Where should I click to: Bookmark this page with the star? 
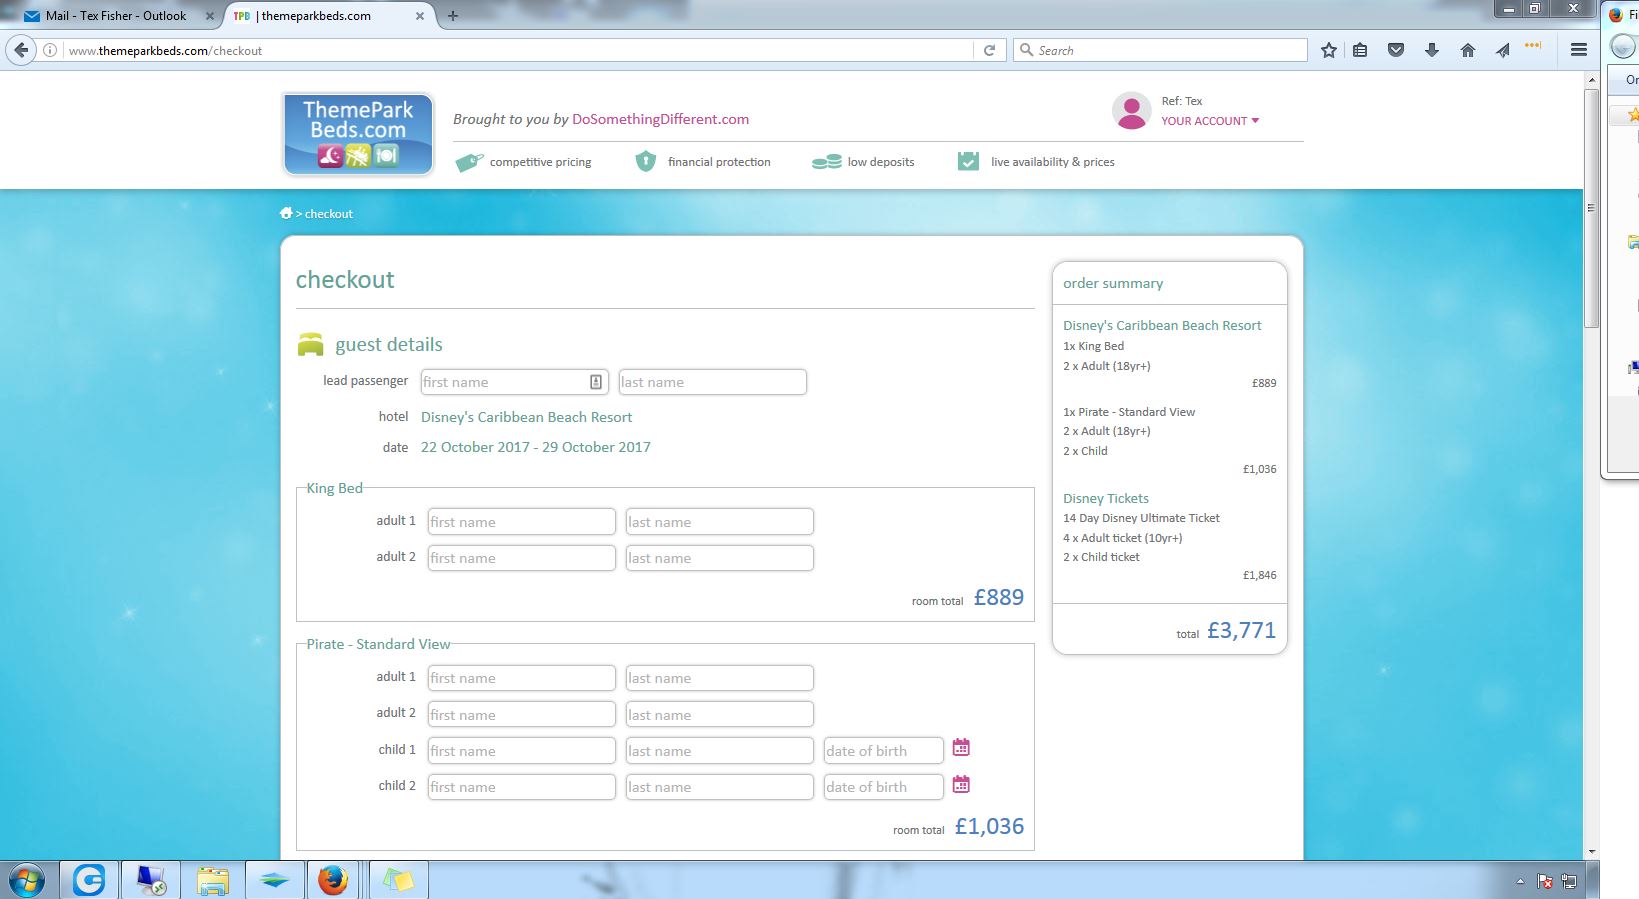coord(1328,50)
